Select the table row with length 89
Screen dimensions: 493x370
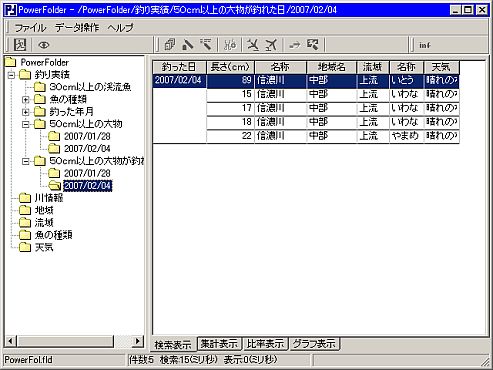pyautogui.click(x=306, y=81)
